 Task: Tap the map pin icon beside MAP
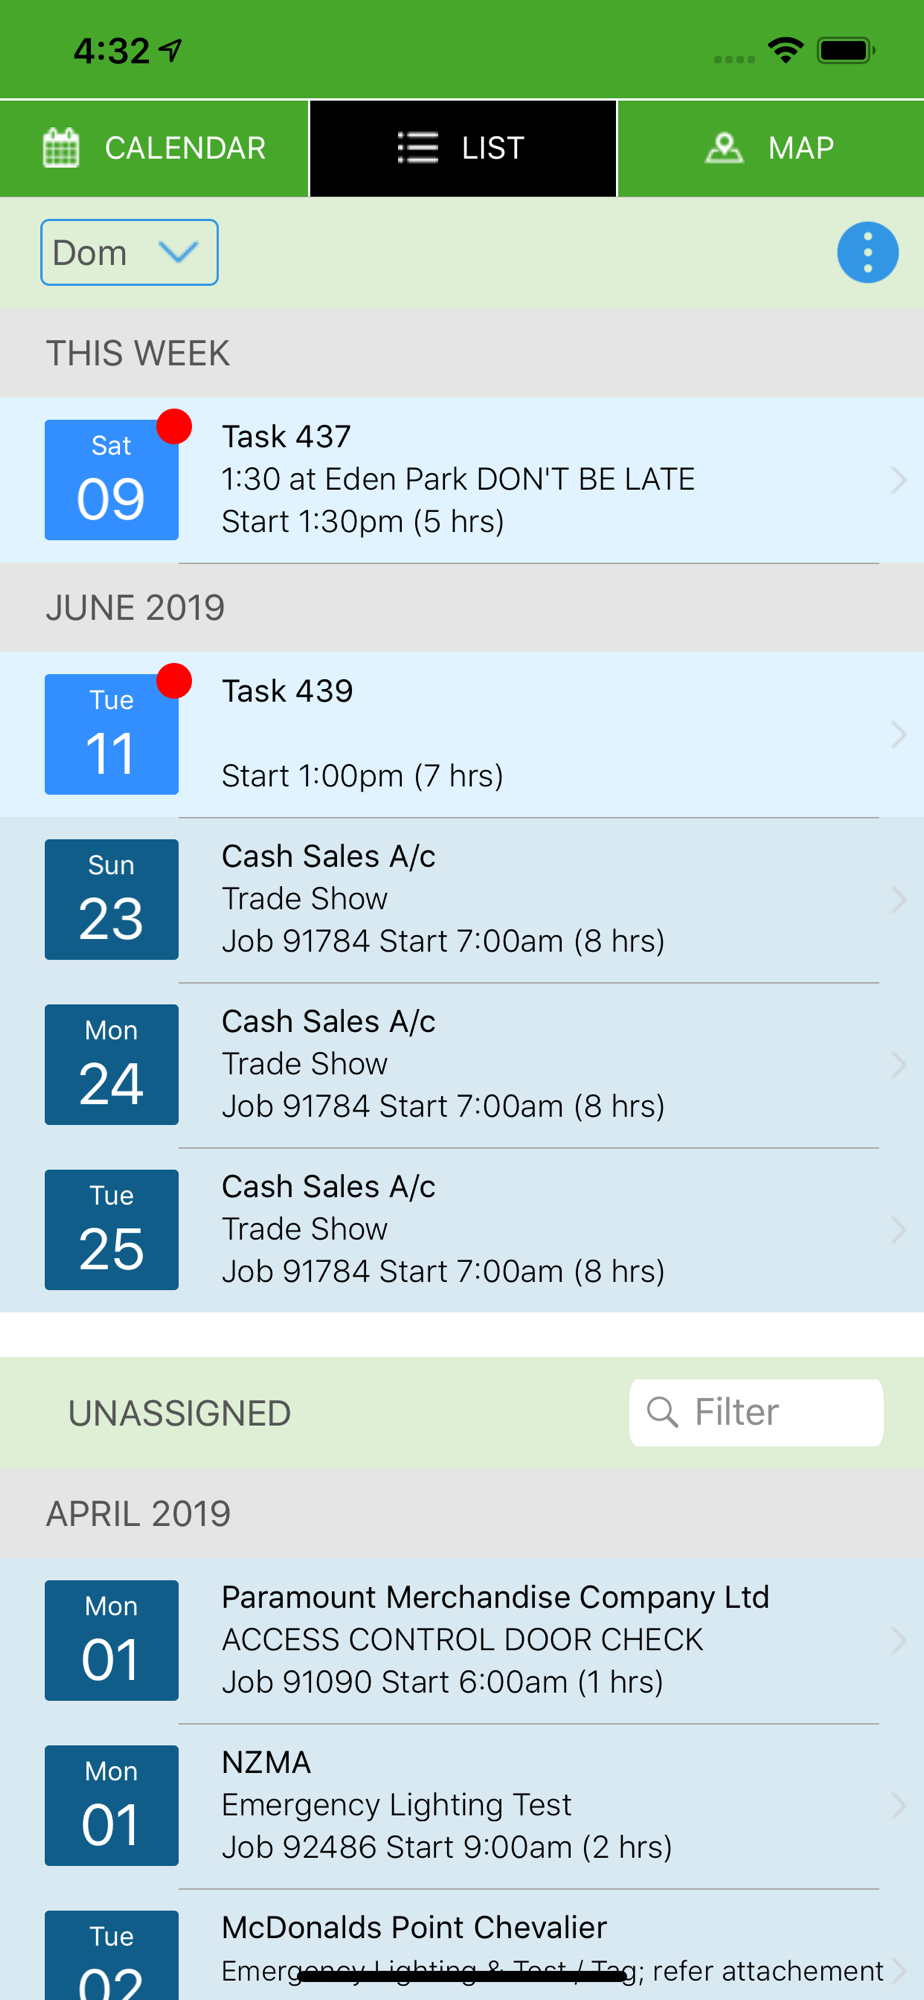[x=724, y=148]
